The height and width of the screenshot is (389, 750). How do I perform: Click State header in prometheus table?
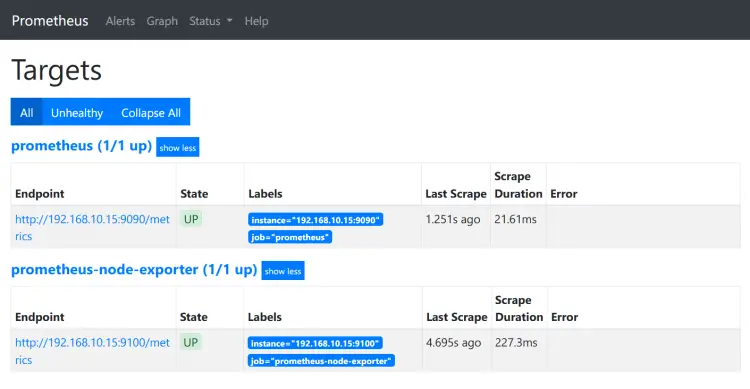click(x=194, y=194)
